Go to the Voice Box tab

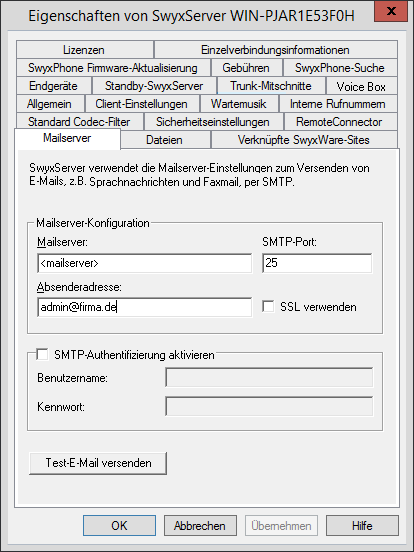[362, 86]
